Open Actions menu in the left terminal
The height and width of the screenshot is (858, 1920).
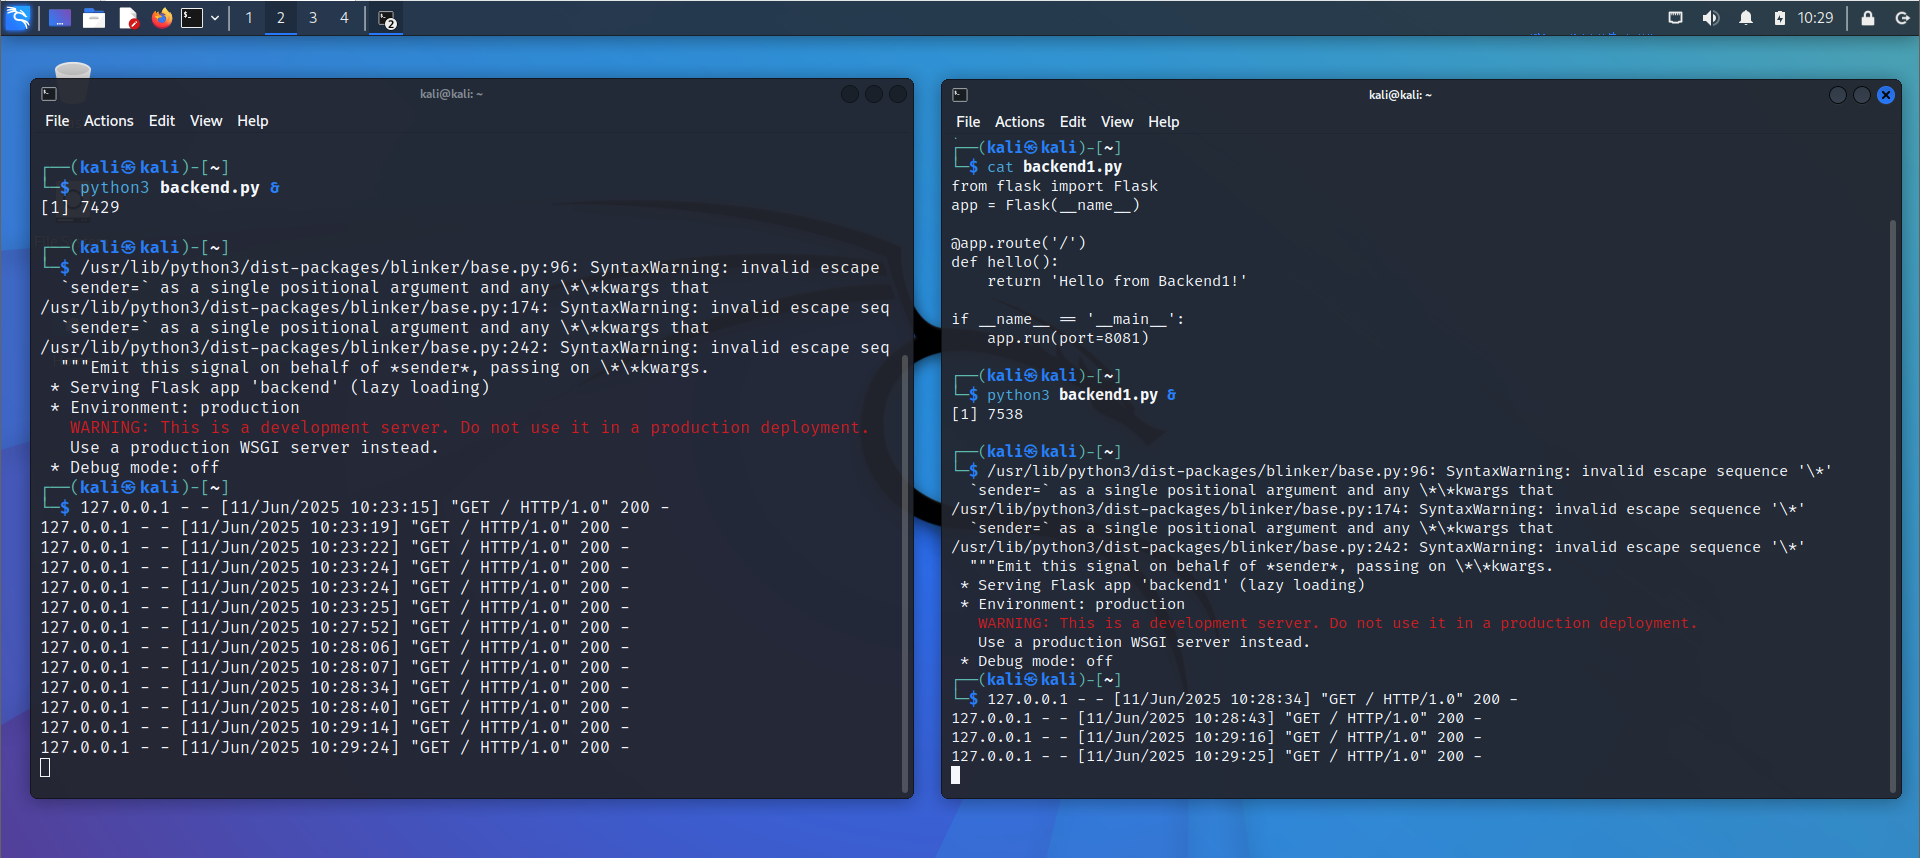[109, 121]
